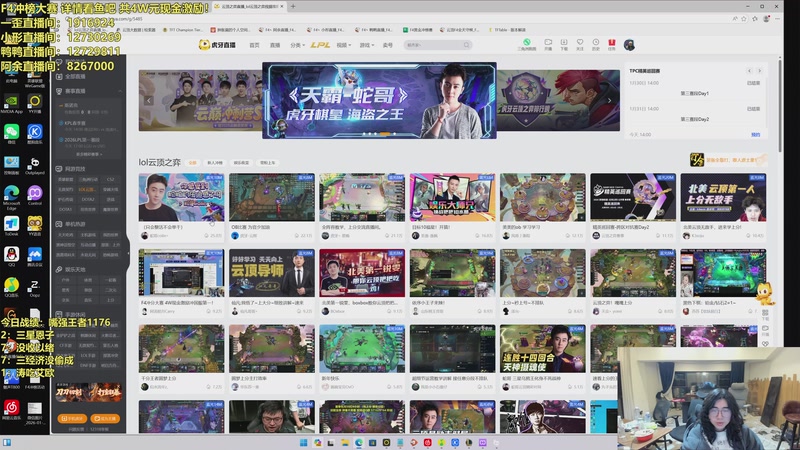Image resolution: width=800 pixels, height=450 pixels.
Task: Expand the more matches link in sidebar
Action: pyautogui.click(x=89, y=154)
